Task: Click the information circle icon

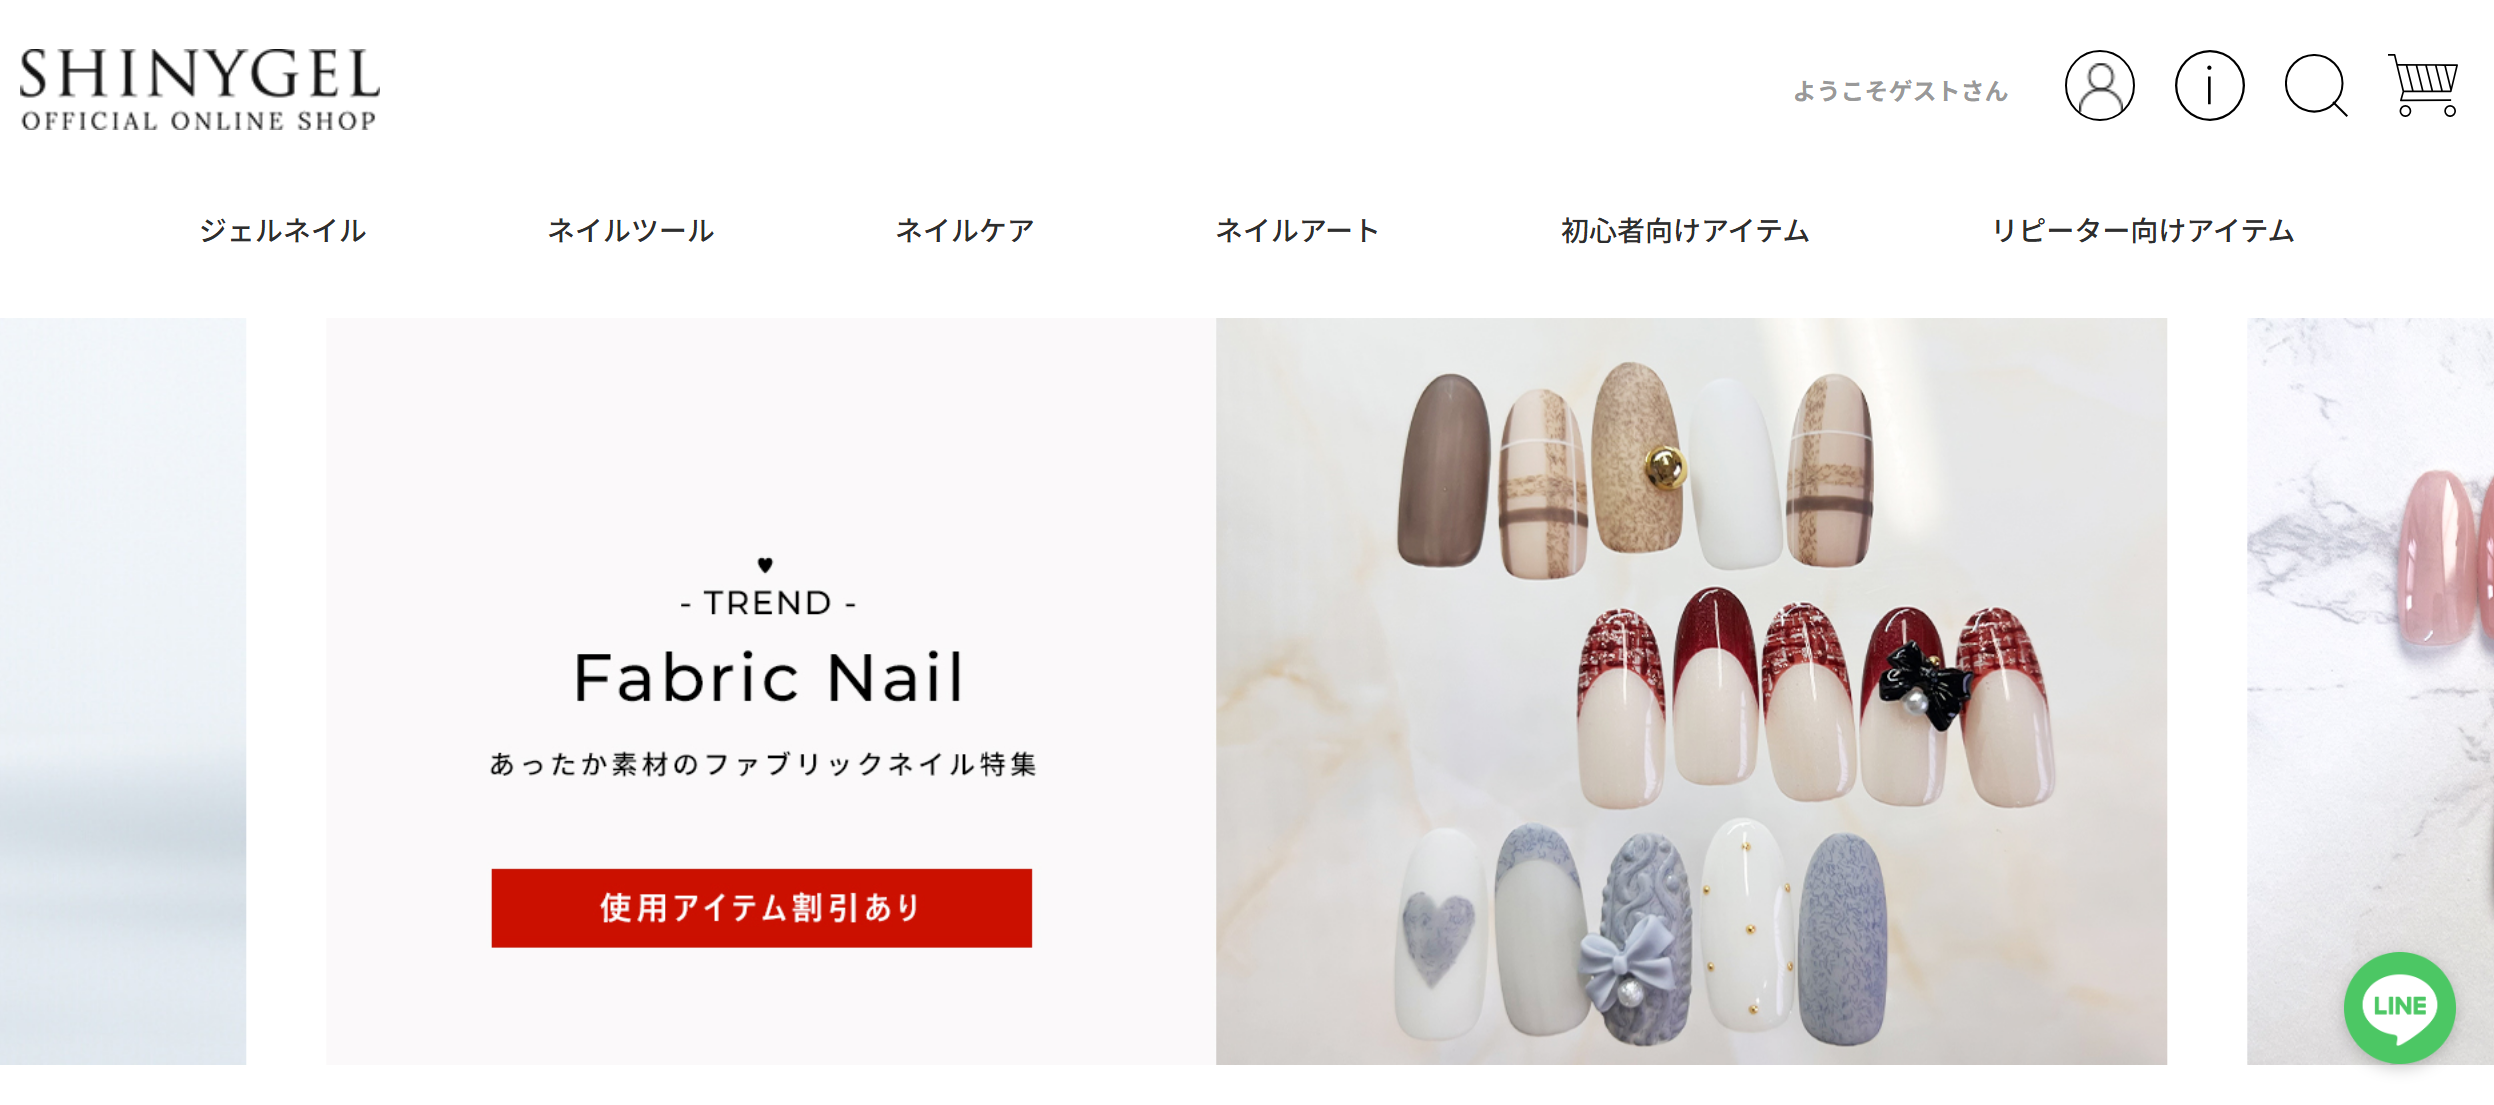Action: (x=2209, y=86)
